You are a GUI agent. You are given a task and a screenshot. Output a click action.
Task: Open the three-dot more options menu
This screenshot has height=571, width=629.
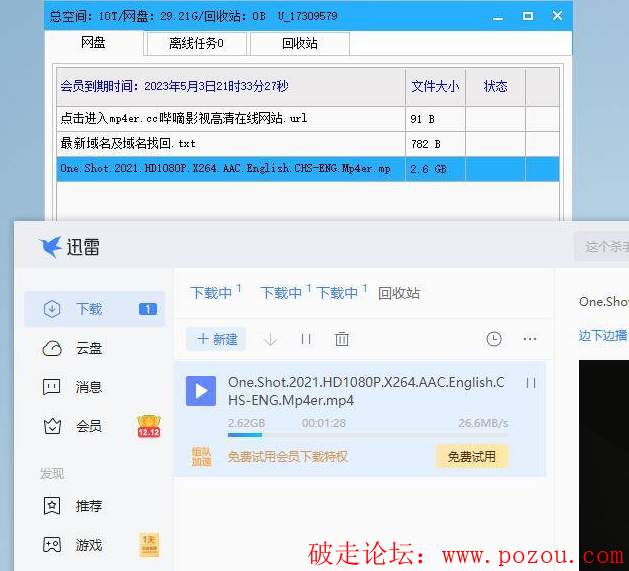pyautogui.click(x=530, y=339)
